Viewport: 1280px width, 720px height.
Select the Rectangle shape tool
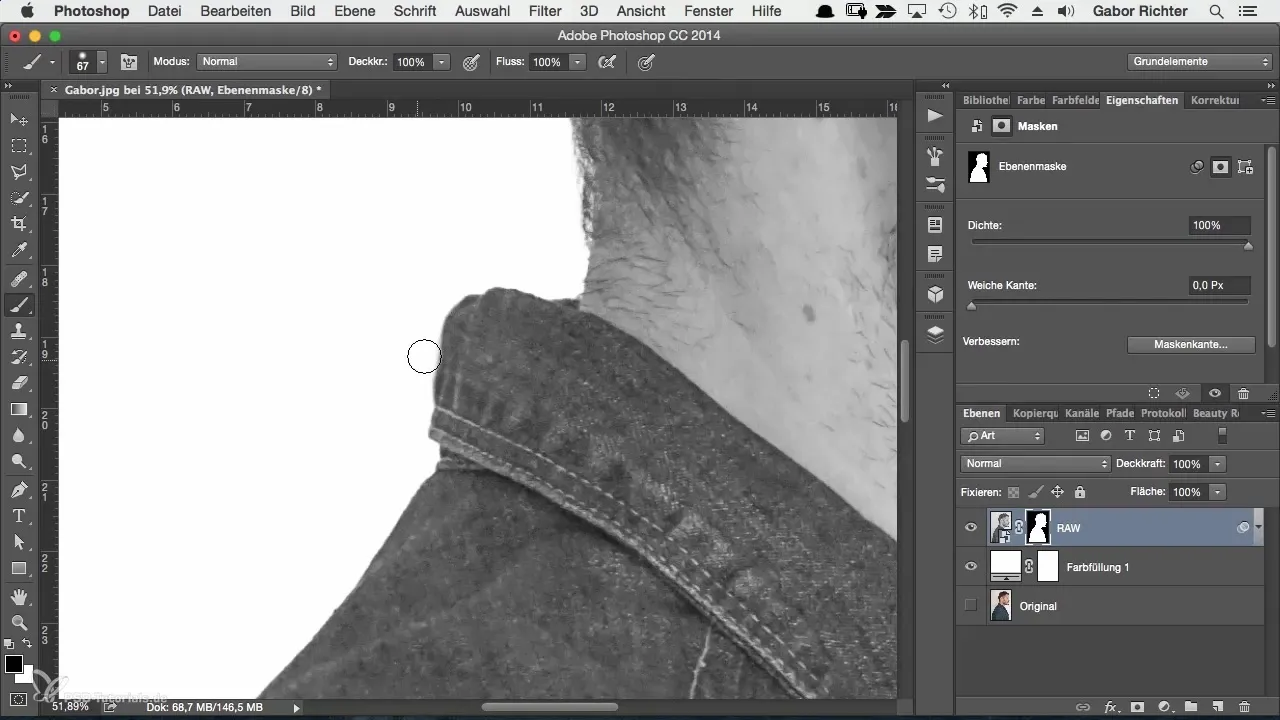(x=18, y=568)
